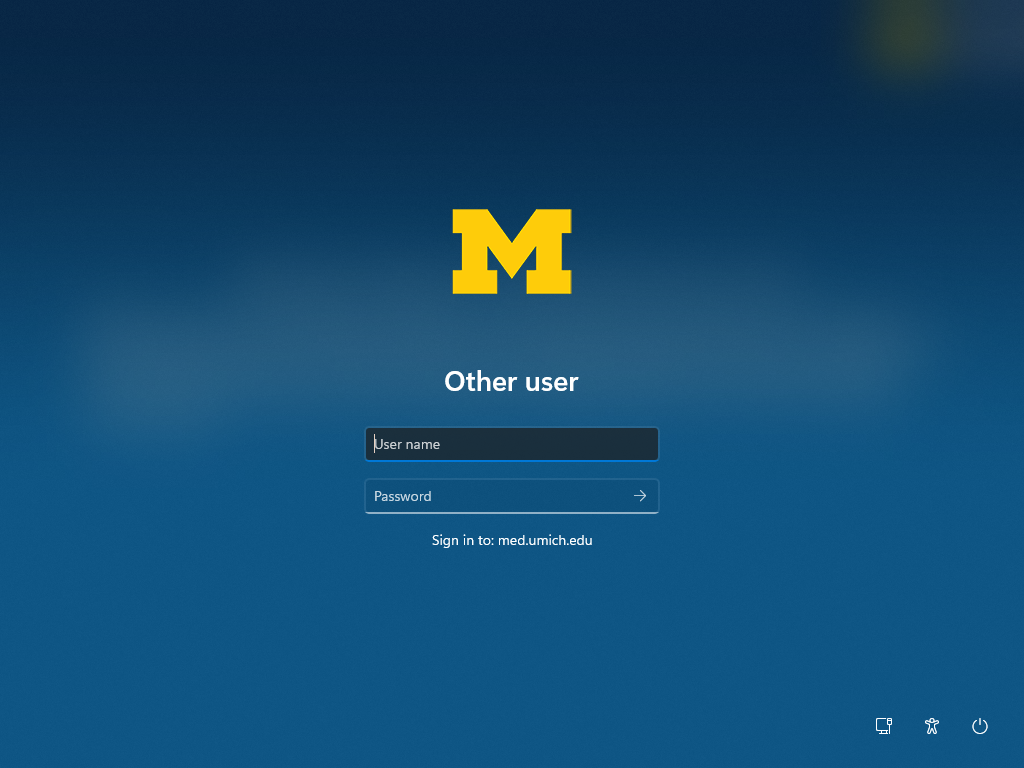This screenshot has width=1024, height=768.
Task: Click the monitor-shaped internet icon
Action: point(883,726)
